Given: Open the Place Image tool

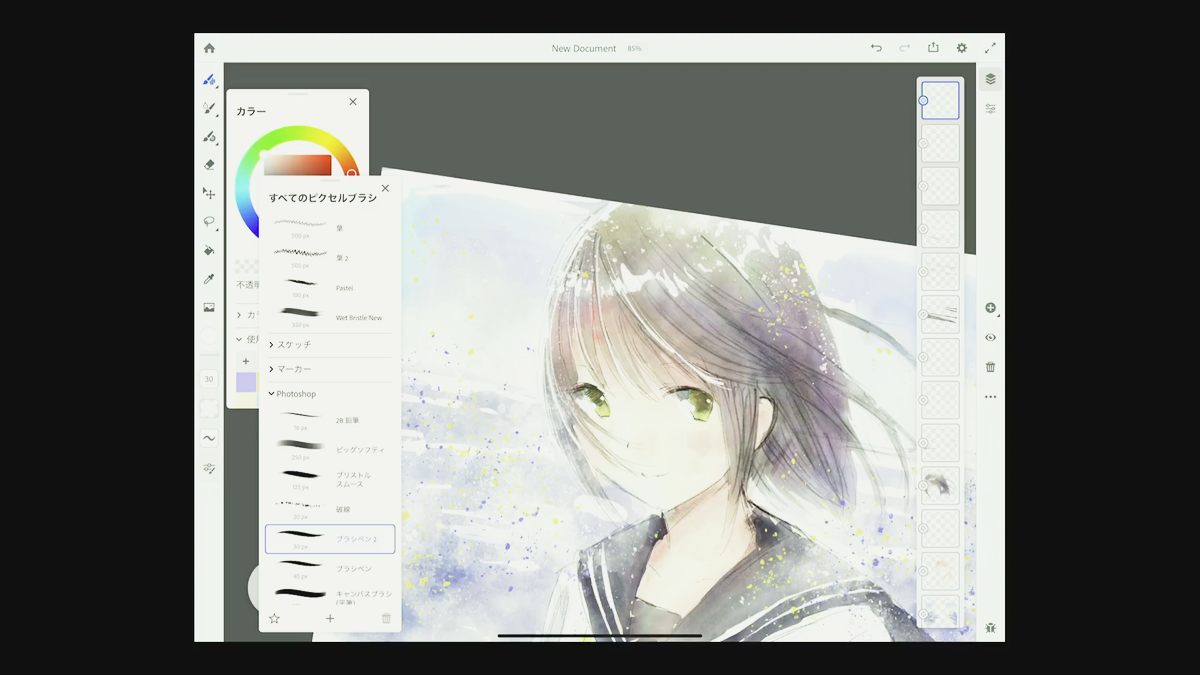Looking at the screenshot, I should (209, 308).
